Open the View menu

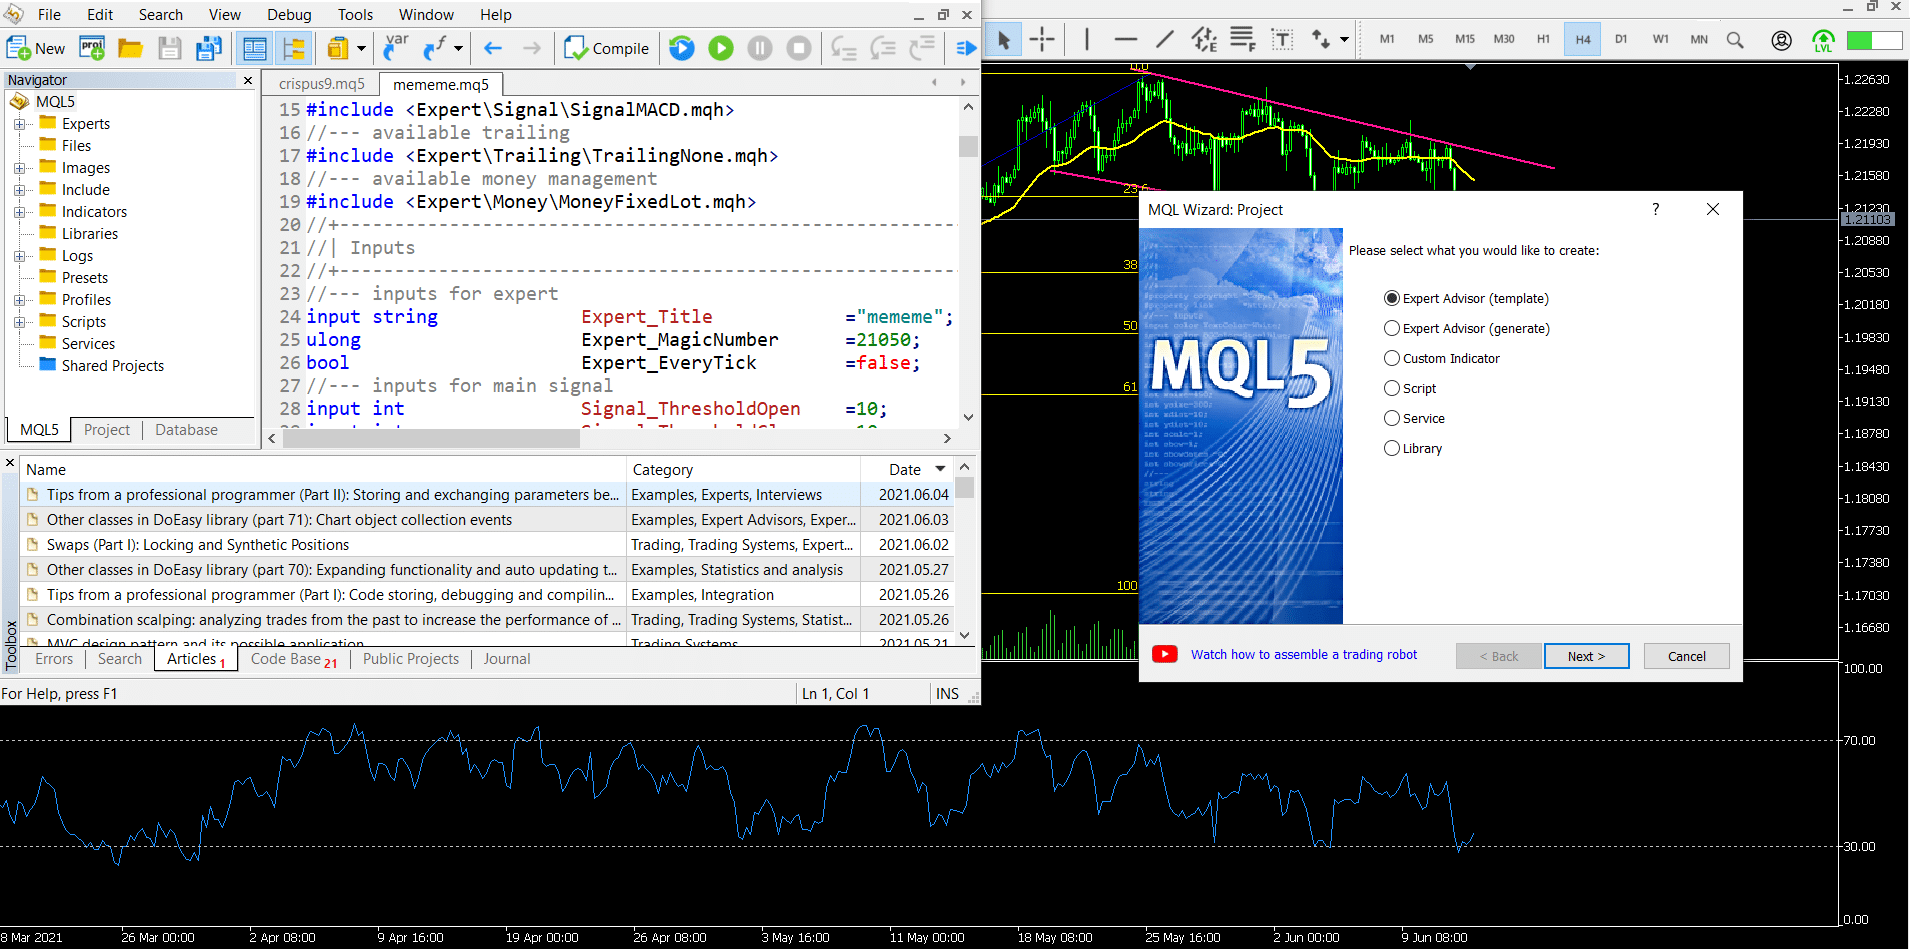(x=224, y=14)
